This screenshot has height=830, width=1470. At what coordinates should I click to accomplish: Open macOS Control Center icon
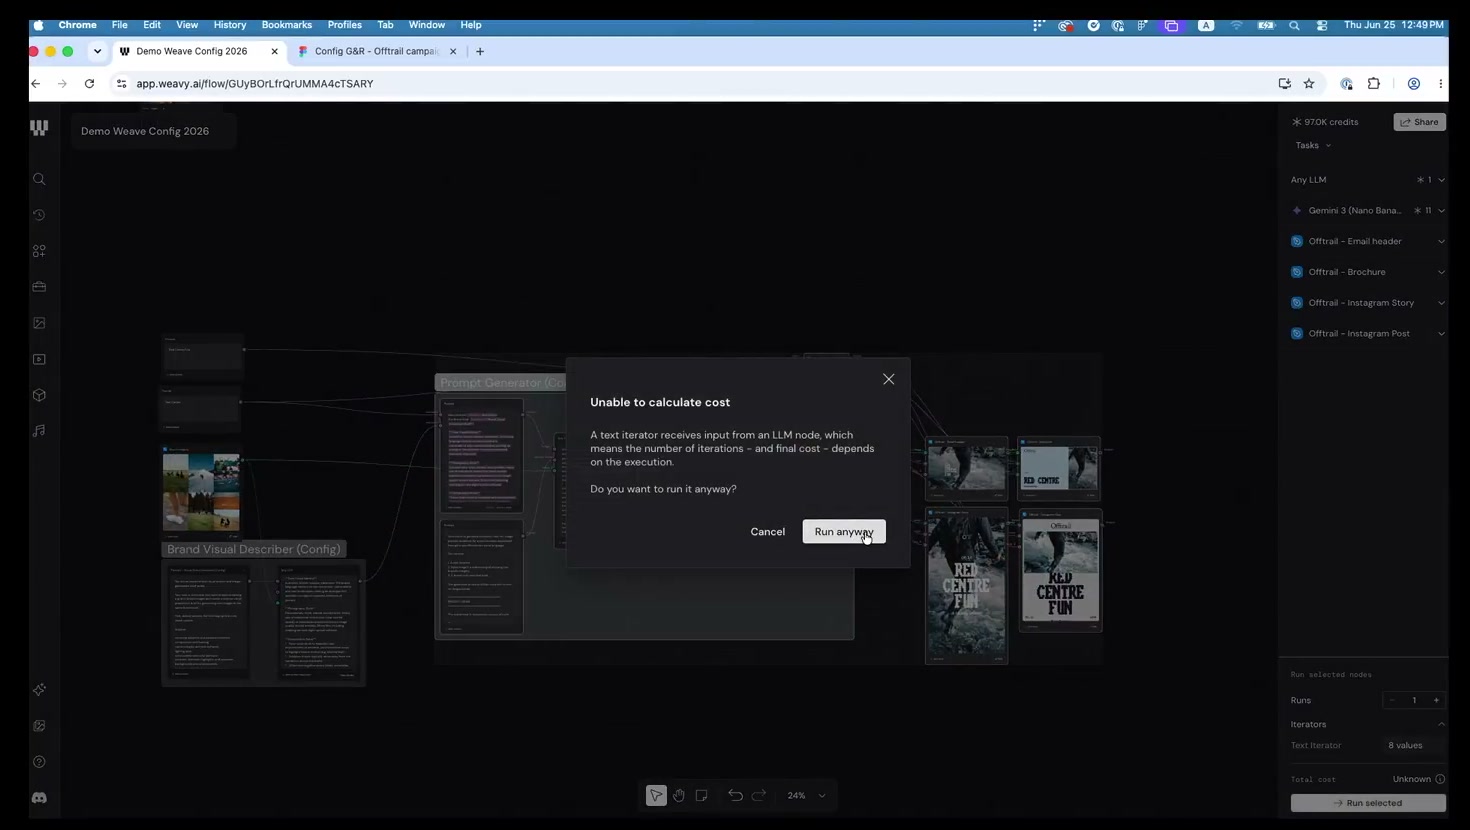pyautogui.click(x=1322, y=25)
